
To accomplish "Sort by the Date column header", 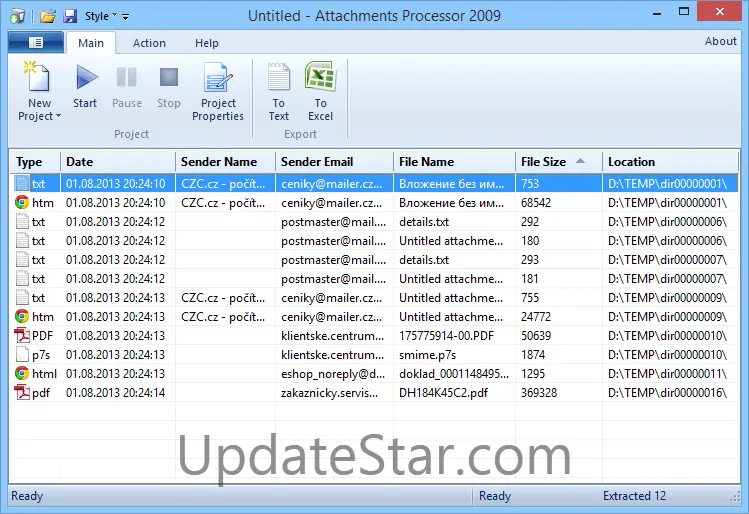I will click(118, 162).
